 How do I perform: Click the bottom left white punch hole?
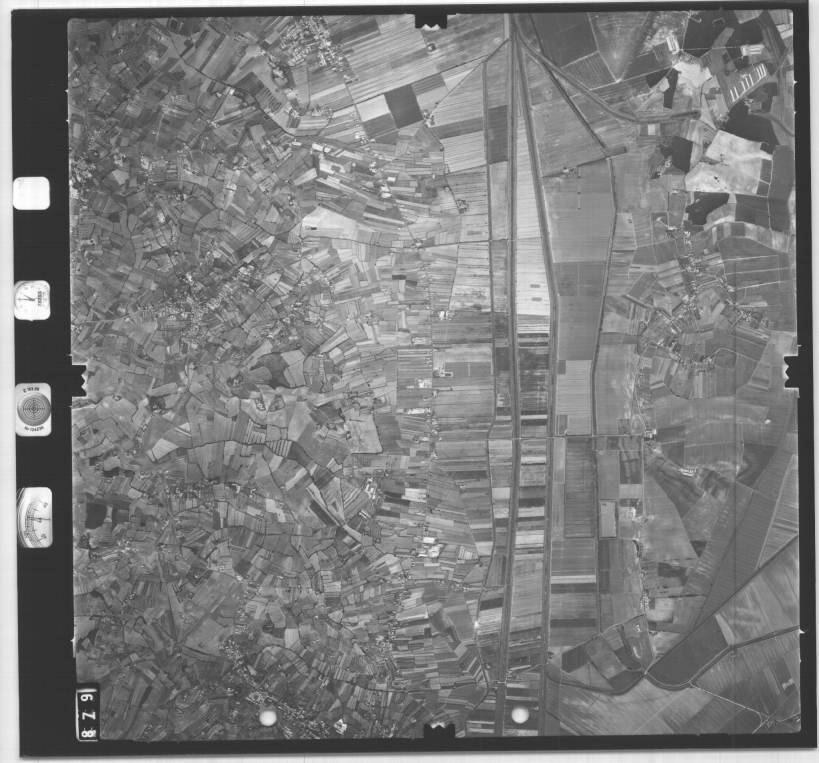(267, 716)
